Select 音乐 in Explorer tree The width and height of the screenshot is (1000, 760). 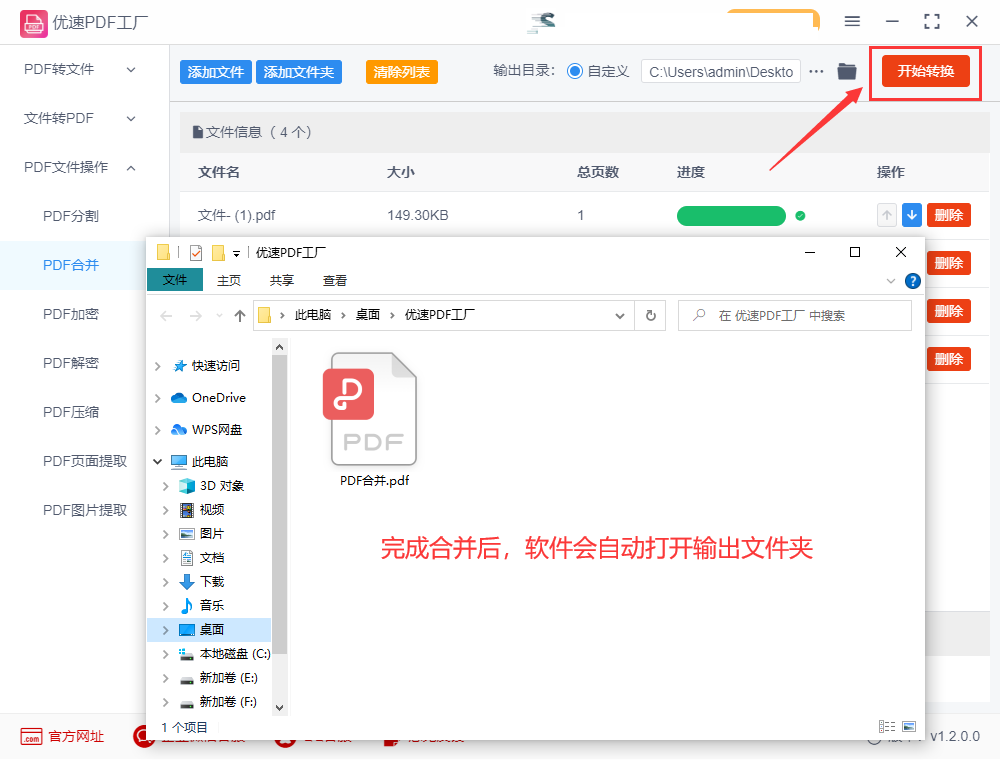point(212,606)
